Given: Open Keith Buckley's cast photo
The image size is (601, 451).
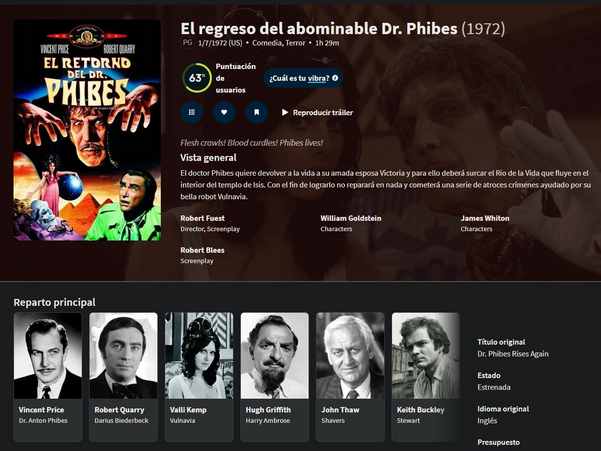Looking at the screenshot, I should click(x=426, y=356).
